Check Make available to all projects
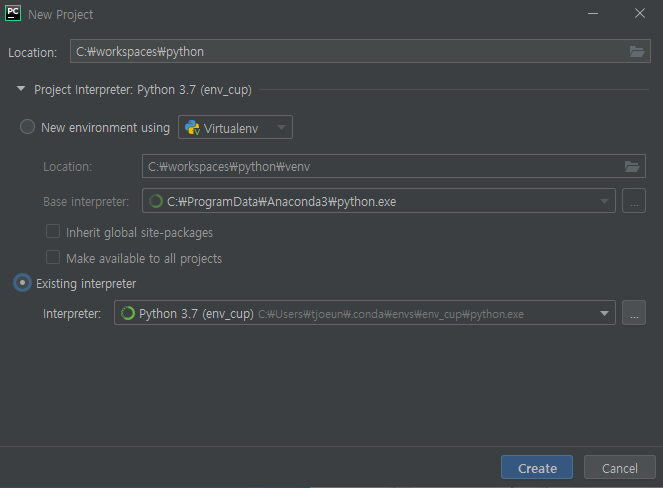 click(x=53, y=257)
